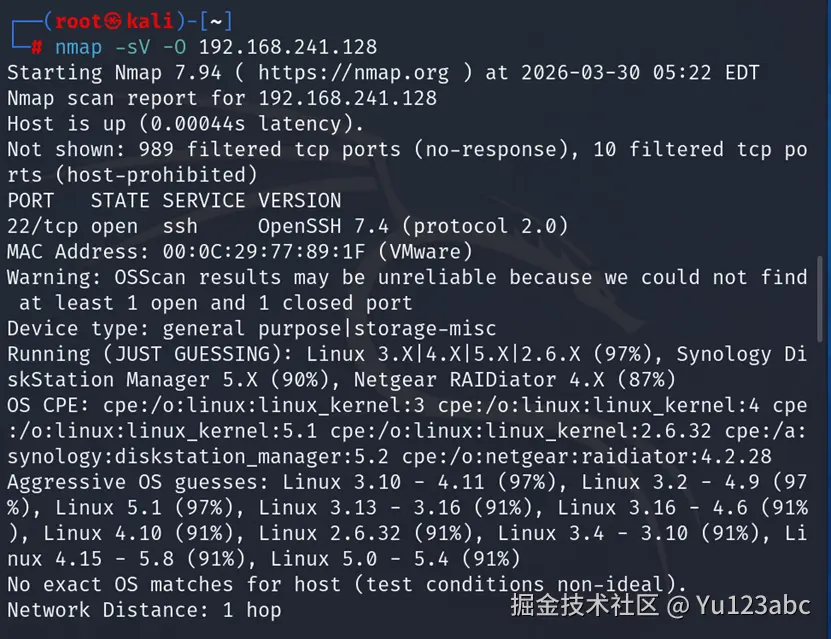
Task: Click the 掘金技术社区 watermark text
Action: click(x=585, y=605)
